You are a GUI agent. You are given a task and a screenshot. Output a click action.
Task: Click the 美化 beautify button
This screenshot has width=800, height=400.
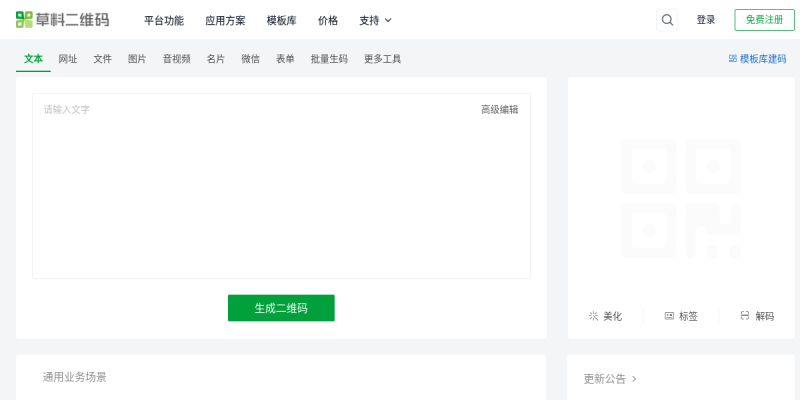coord(605,316)
